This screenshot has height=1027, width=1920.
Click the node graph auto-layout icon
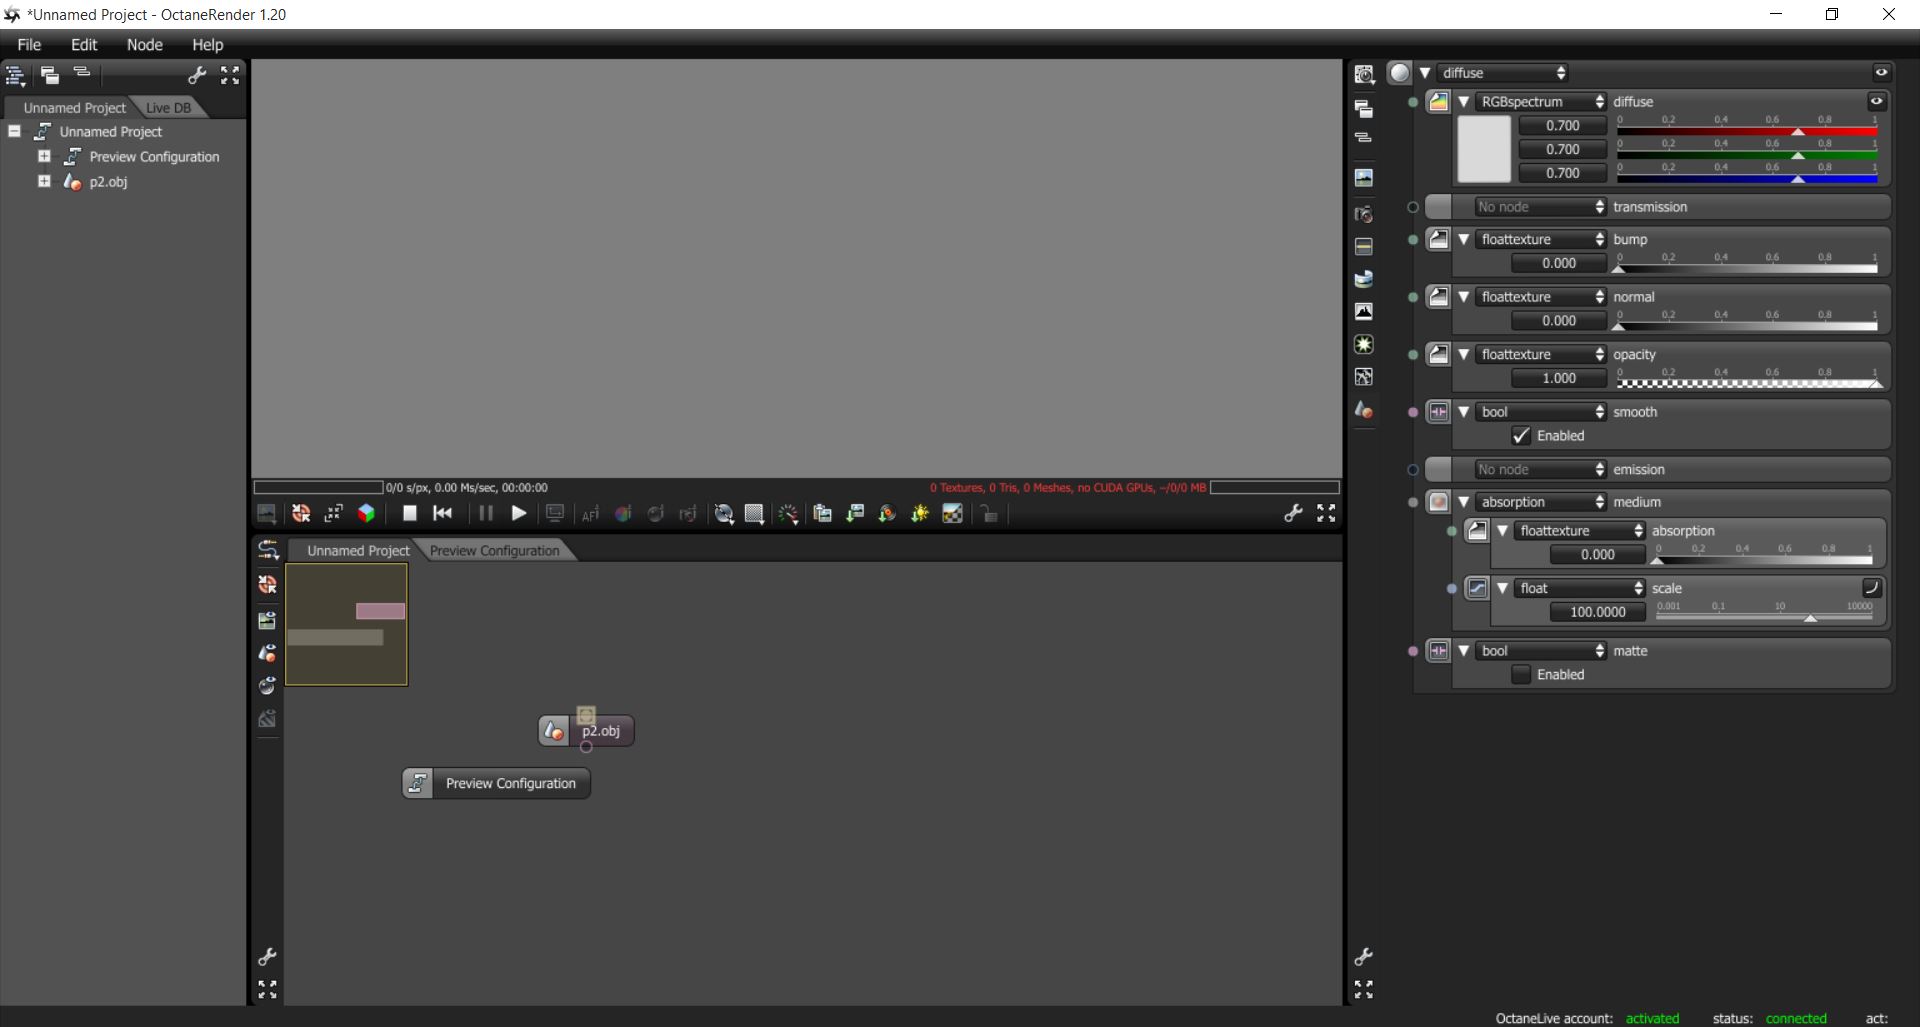pos(268,550)
